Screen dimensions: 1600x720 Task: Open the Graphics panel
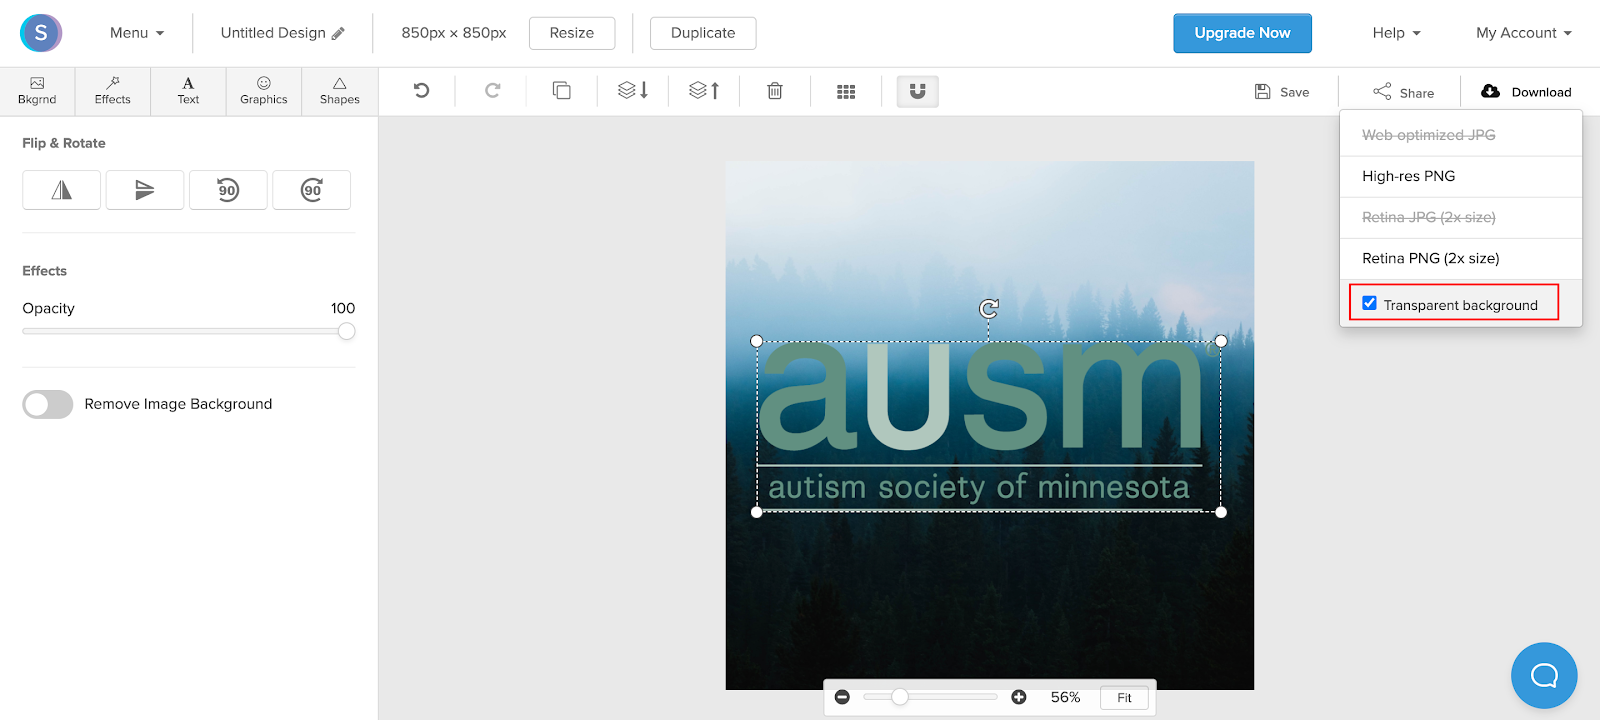click(x=264, y=91)
